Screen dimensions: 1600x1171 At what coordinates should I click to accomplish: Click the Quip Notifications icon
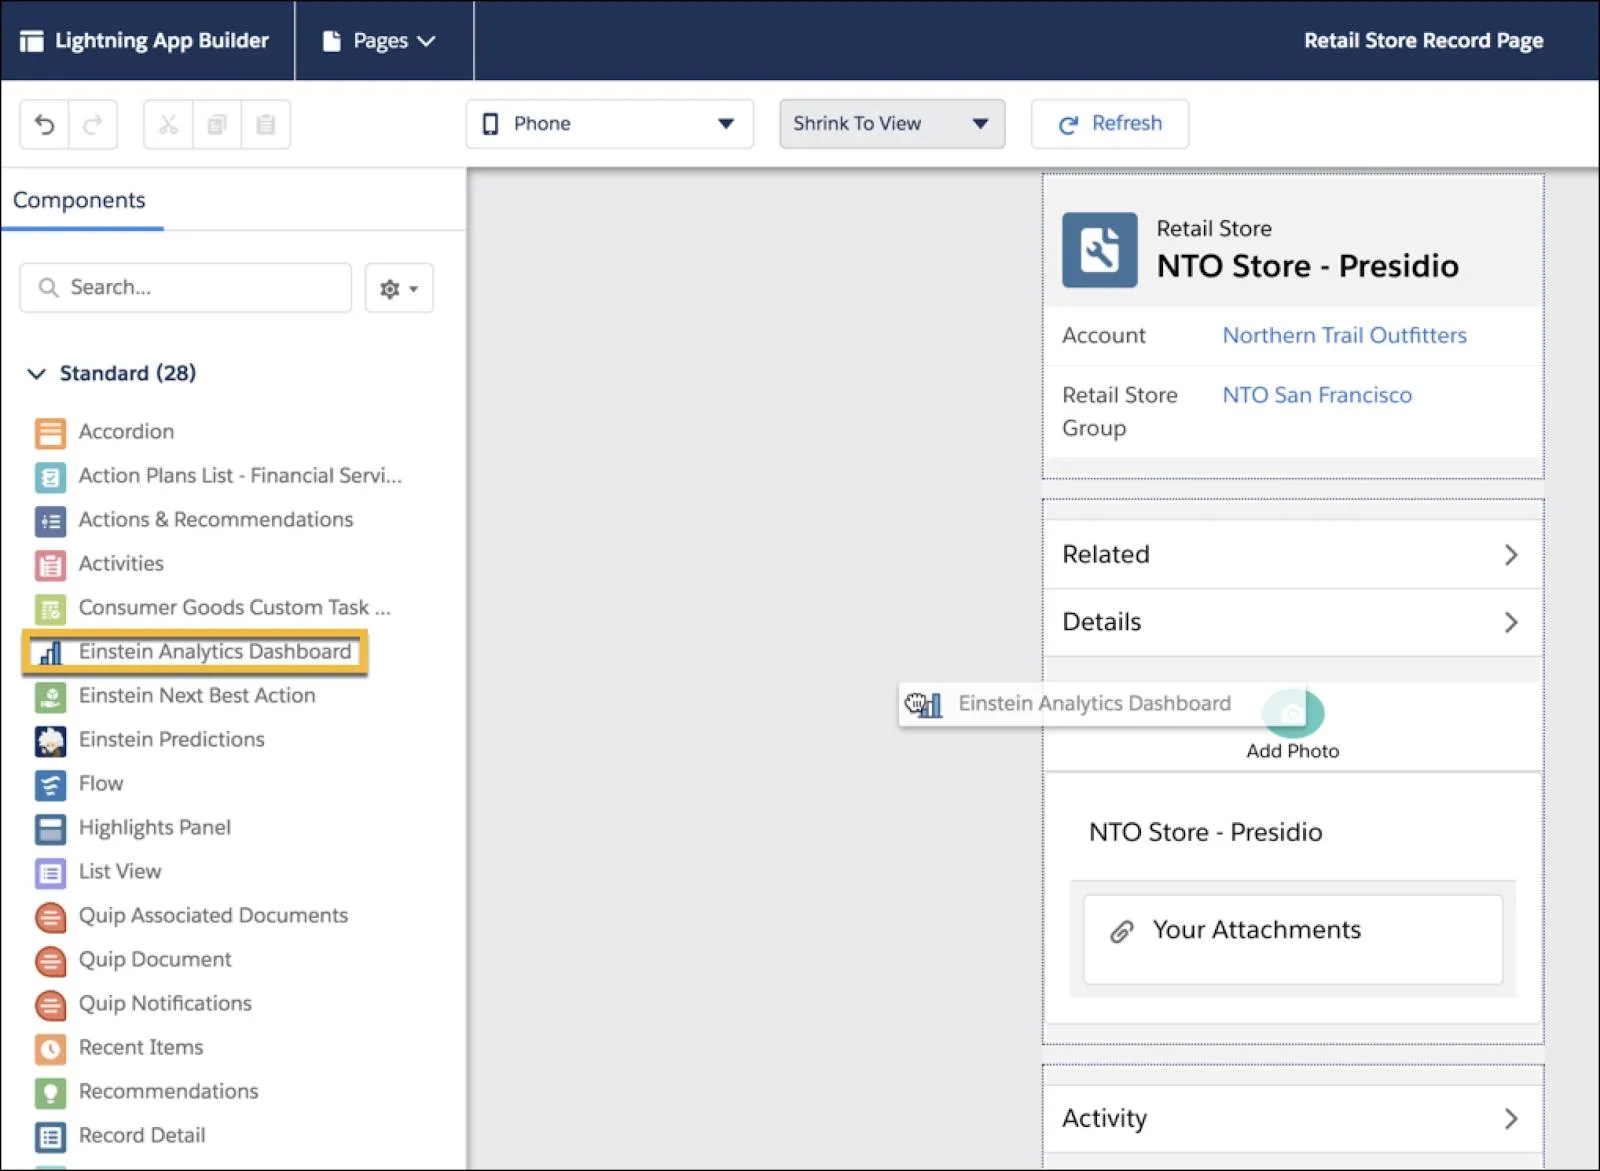[x=50, y=1005]
